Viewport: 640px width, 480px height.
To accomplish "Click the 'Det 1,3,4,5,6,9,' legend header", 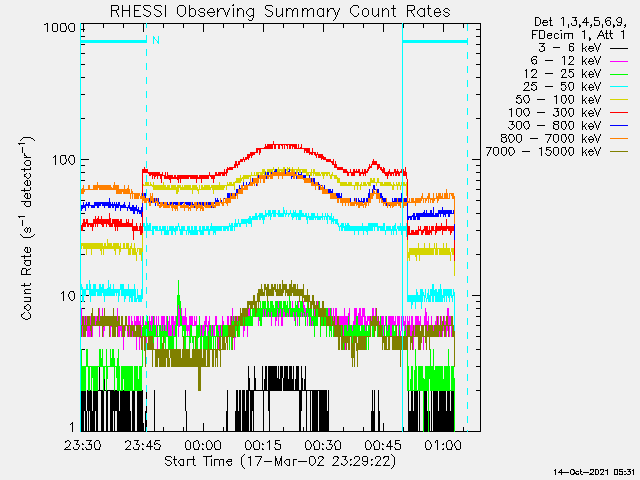I will pyautogui.click(x=580, y=22).
